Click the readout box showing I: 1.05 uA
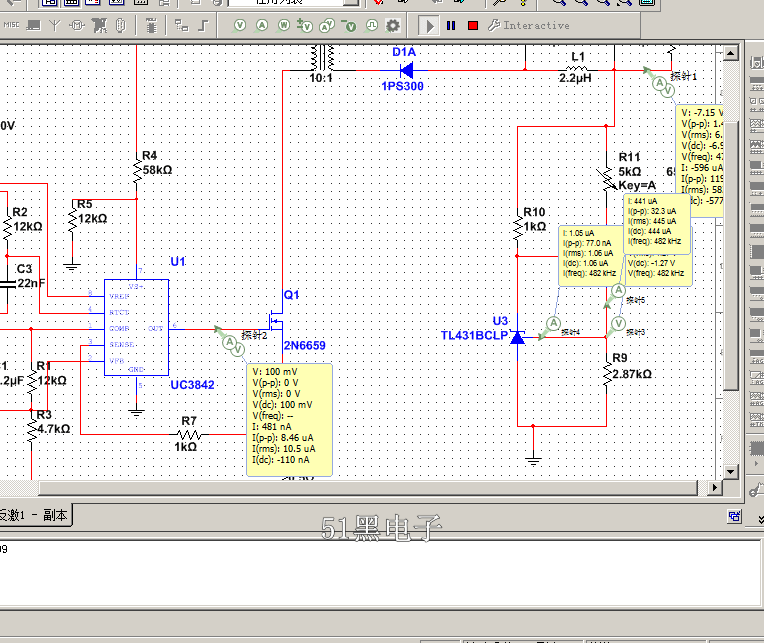This screenshot has height=643, width=764. pos(591,255)
